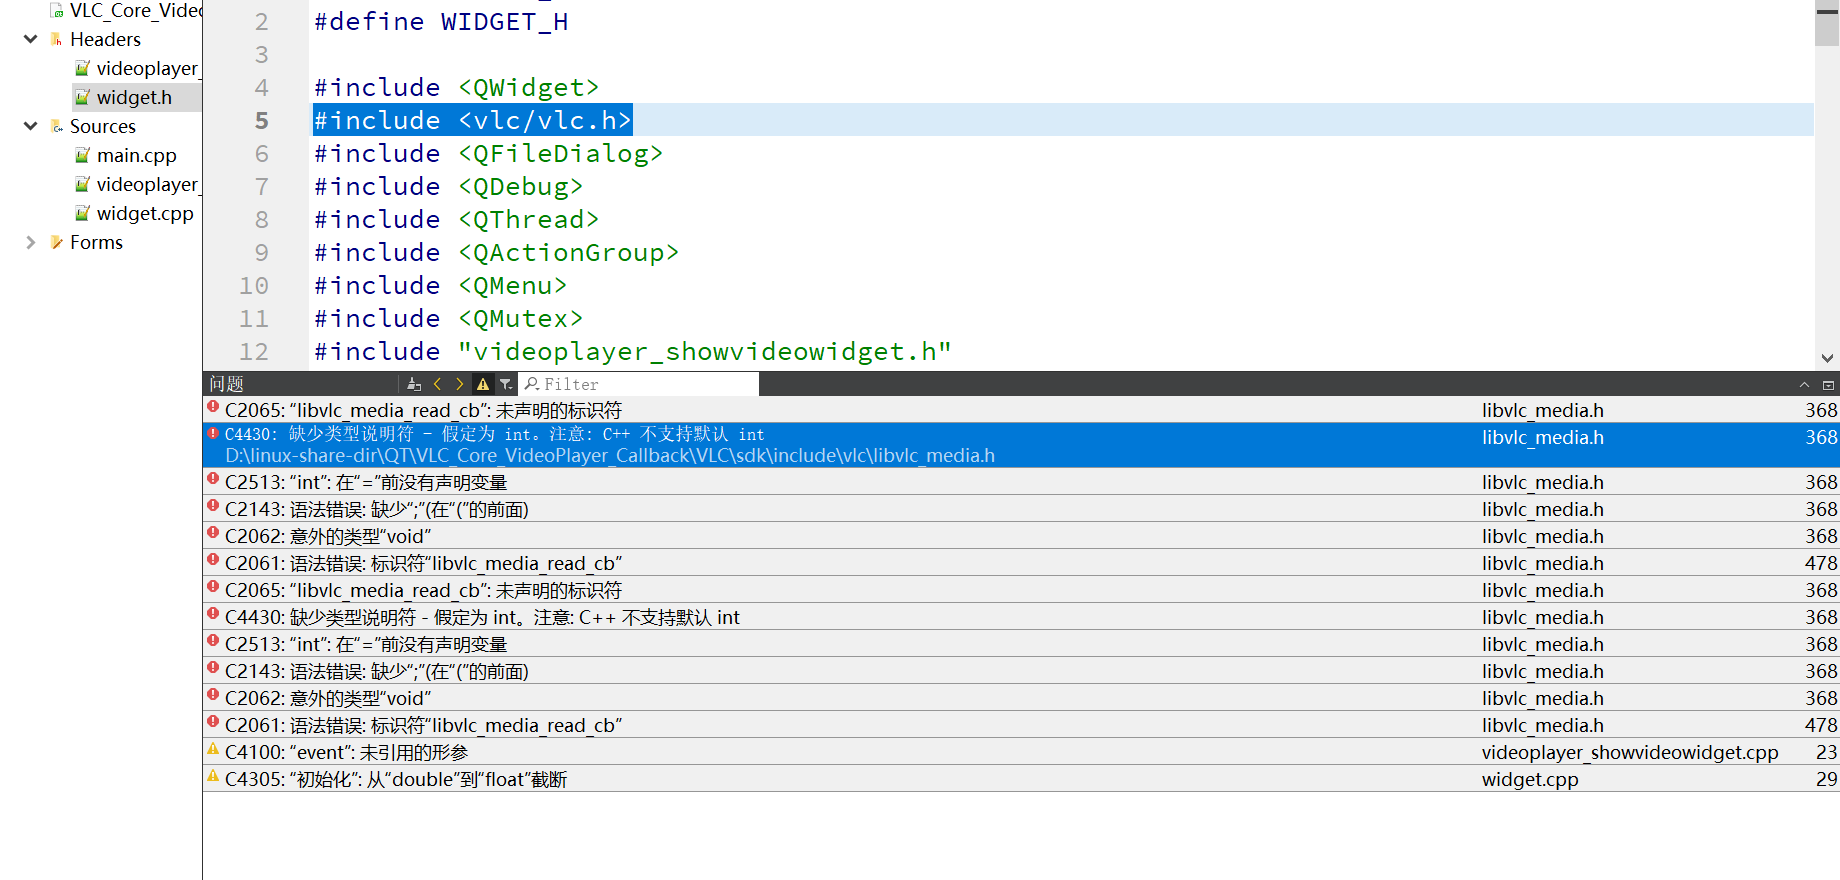Click the widget.cpp file icon
Viewport: 1840px width, 880px height.
83,213
